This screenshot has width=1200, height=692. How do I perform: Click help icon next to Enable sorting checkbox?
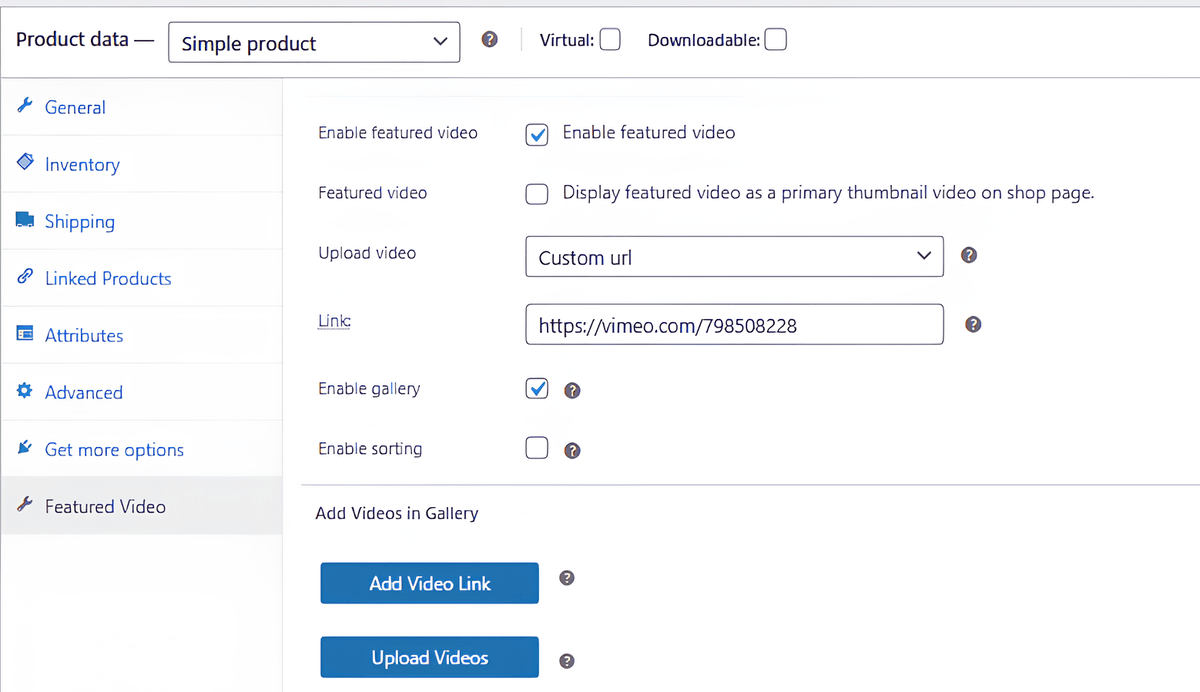pyautogui.click(x=572, y=450)
